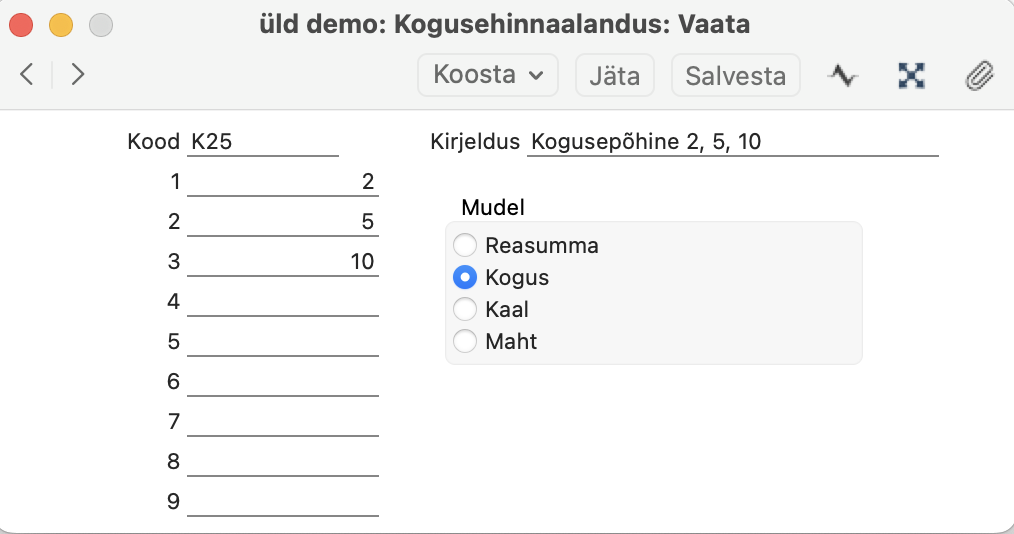Select the Kogus radio button

(465, 277)
